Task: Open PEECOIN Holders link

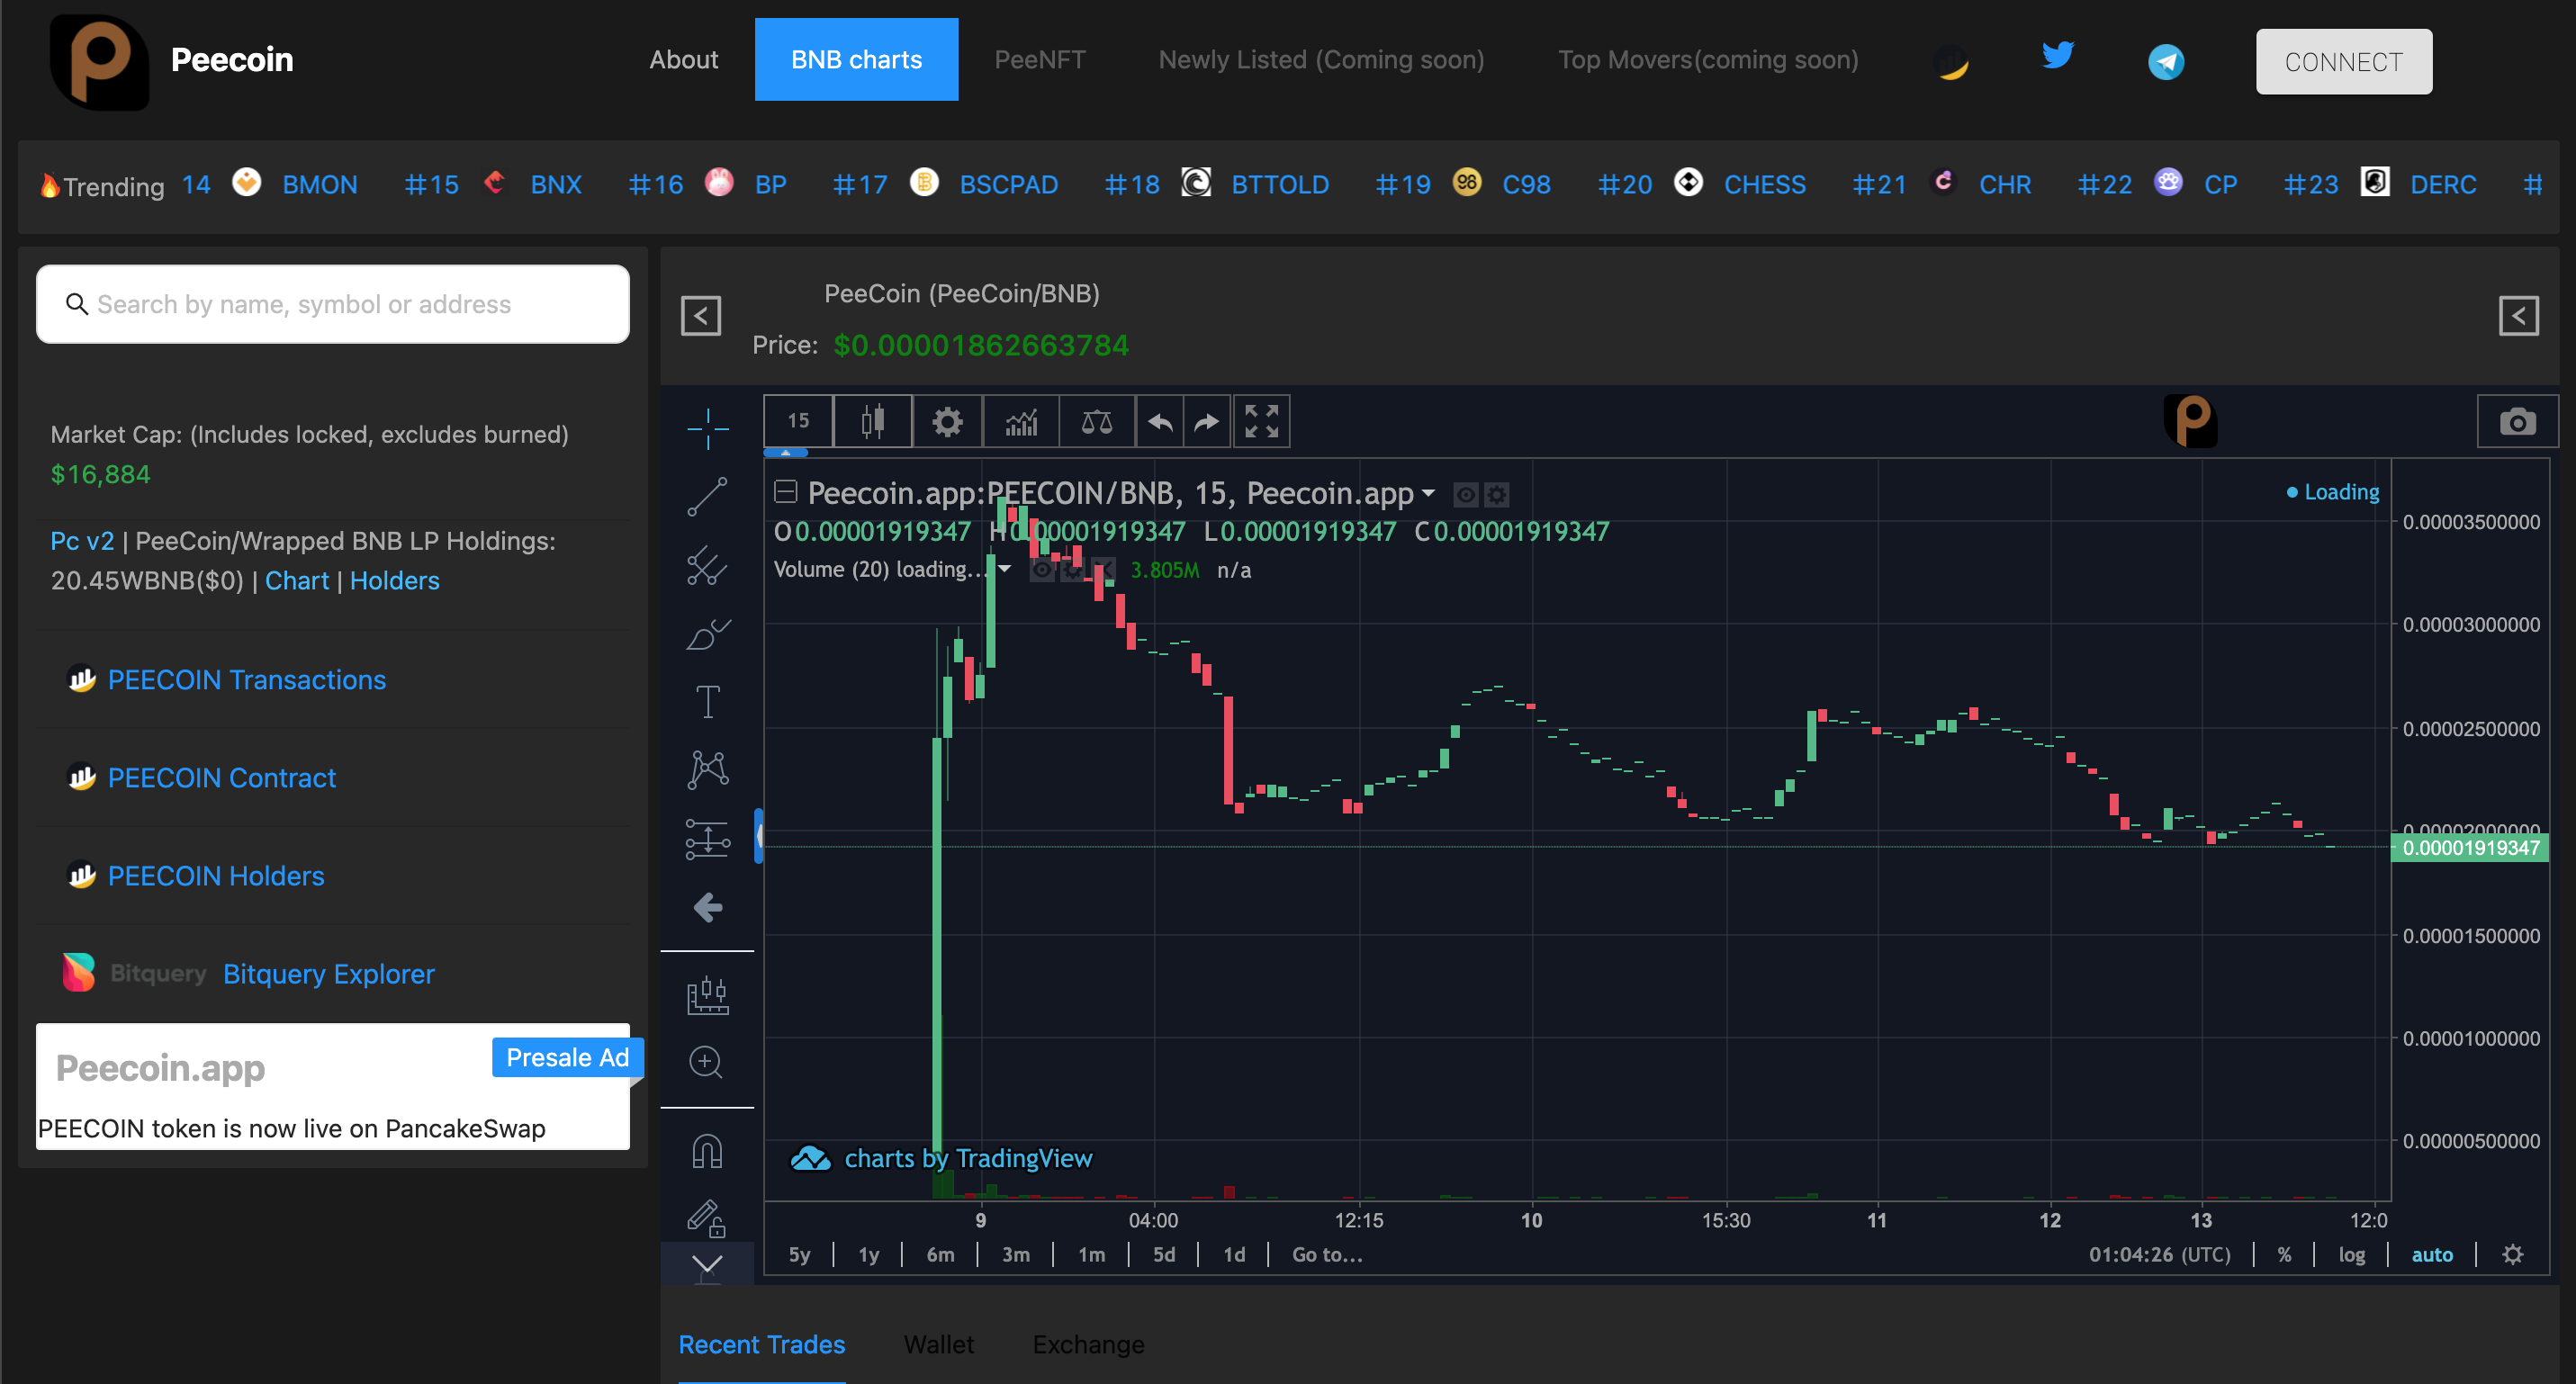Action: coord(216,875)
